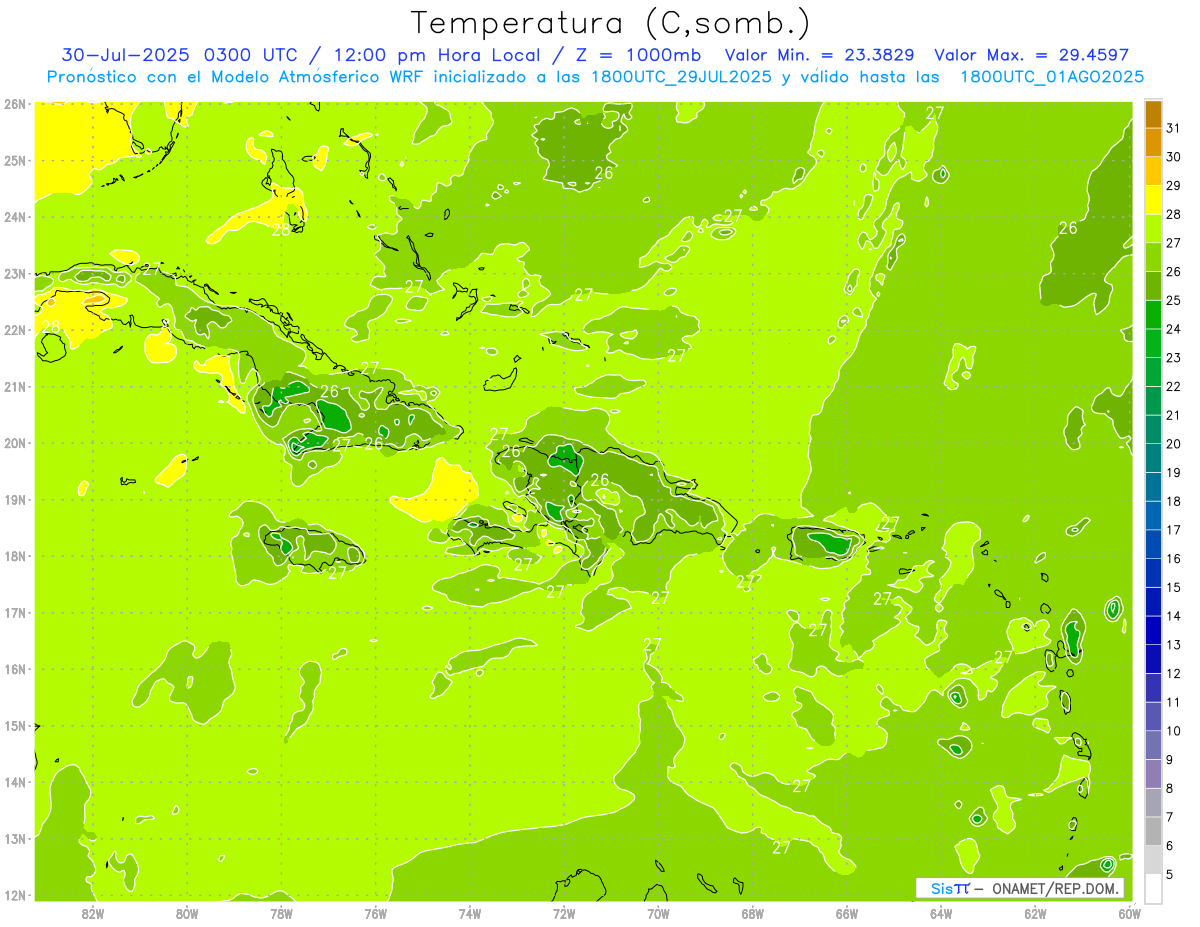This screenshot has height=927, width=1200.
Task: Click color scale label "31"
Action: point(1174,128)
